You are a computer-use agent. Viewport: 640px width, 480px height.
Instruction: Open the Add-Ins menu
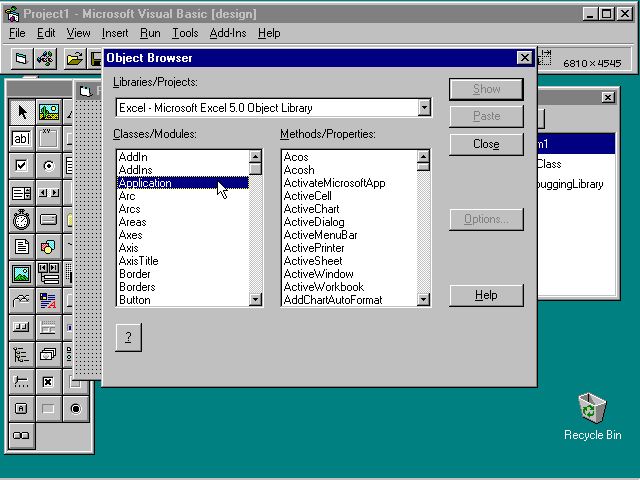228,33
